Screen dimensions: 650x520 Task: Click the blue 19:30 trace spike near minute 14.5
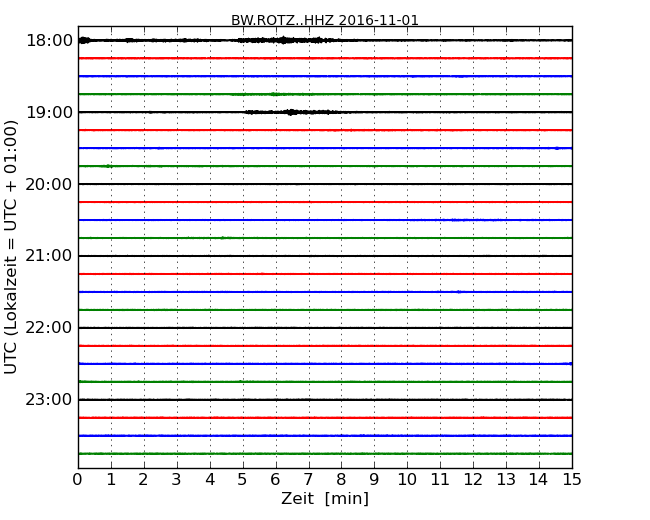(x=557, y=148)
